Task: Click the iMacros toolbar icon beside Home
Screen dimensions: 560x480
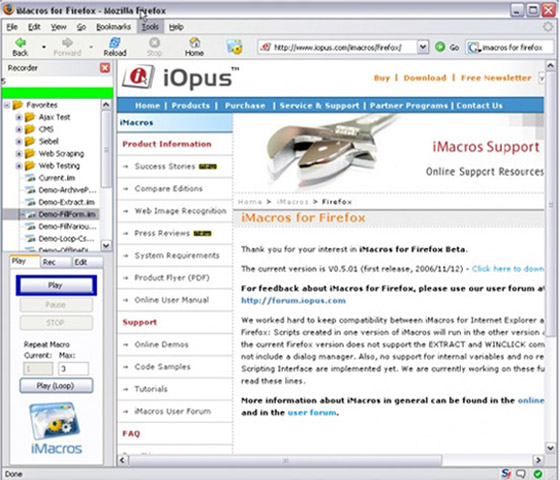Action: click(x=234, y=47)
